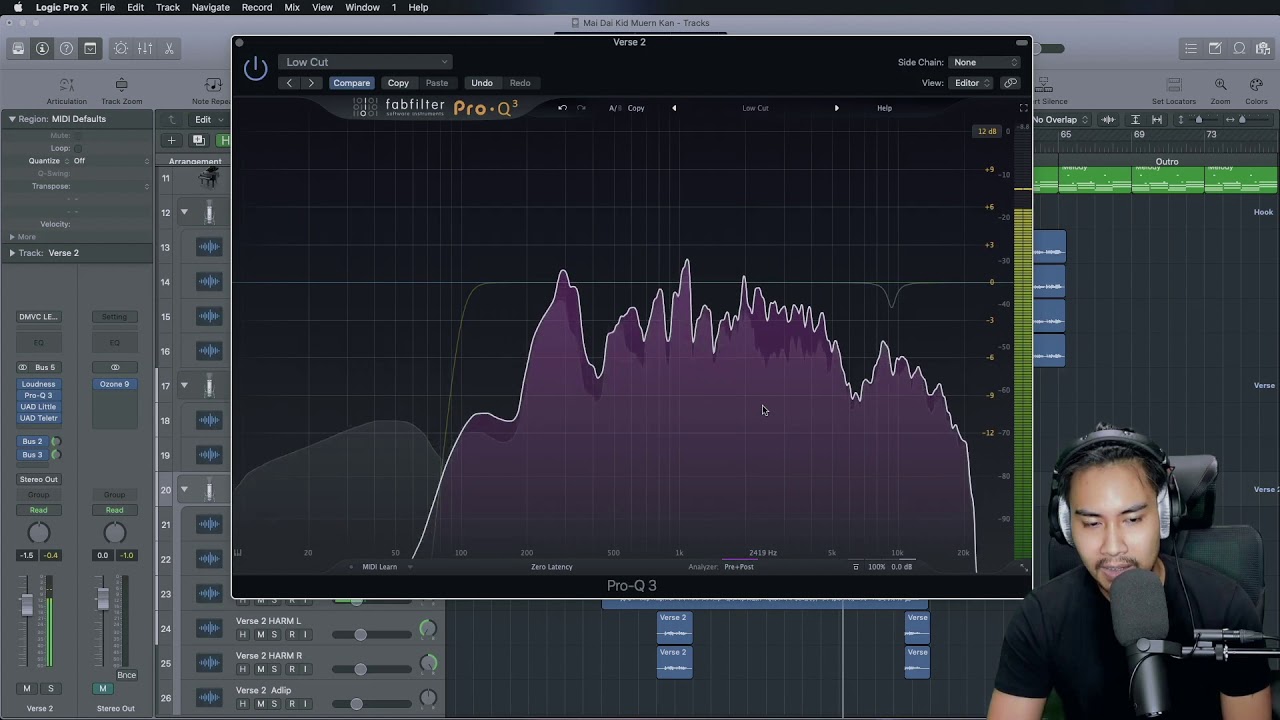
Task: Go to previous plugin preset arrow
Action: (290, 83)
